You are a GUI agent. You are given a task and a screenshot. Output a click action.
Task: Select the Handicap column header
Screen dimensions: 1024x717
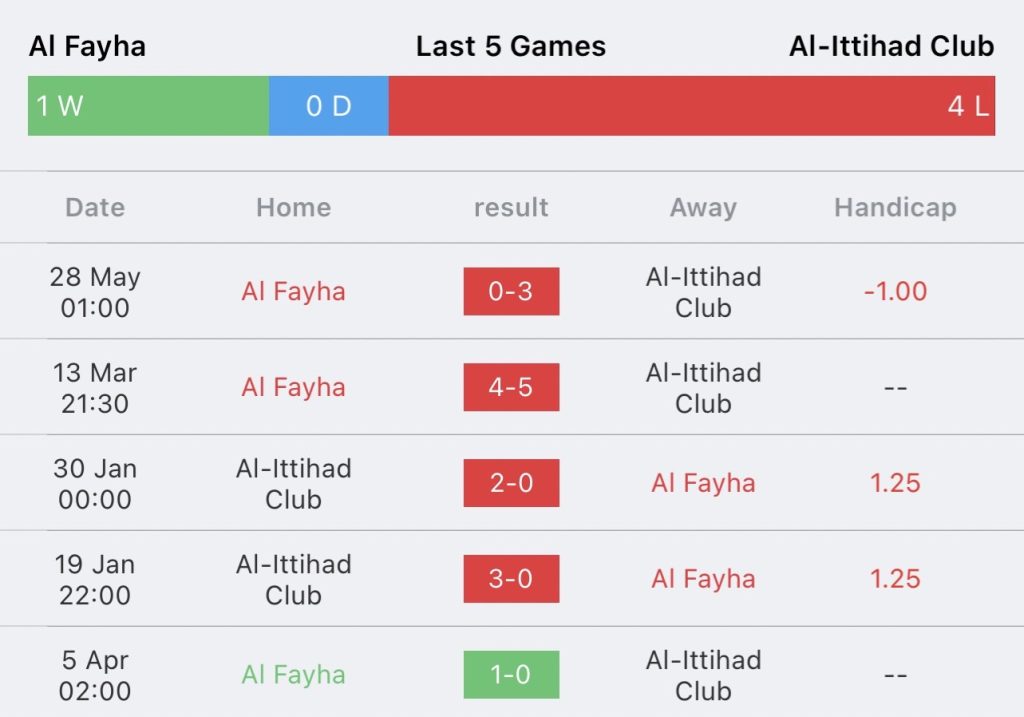[895, 208]
